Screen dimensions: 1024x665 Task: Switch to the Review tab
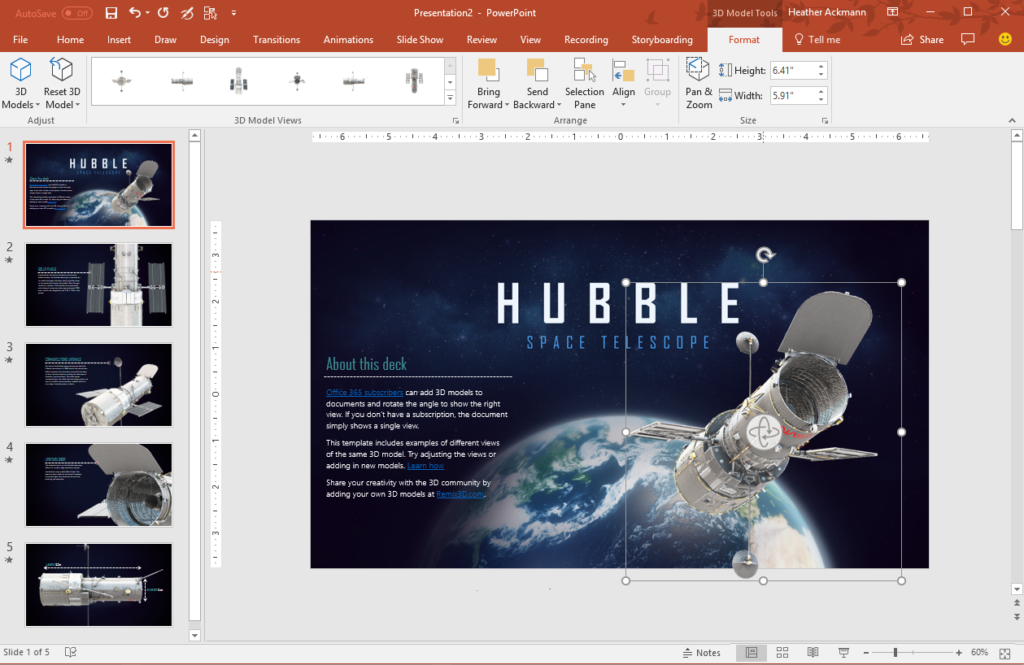pyautogui.click(x=481, y=40)
